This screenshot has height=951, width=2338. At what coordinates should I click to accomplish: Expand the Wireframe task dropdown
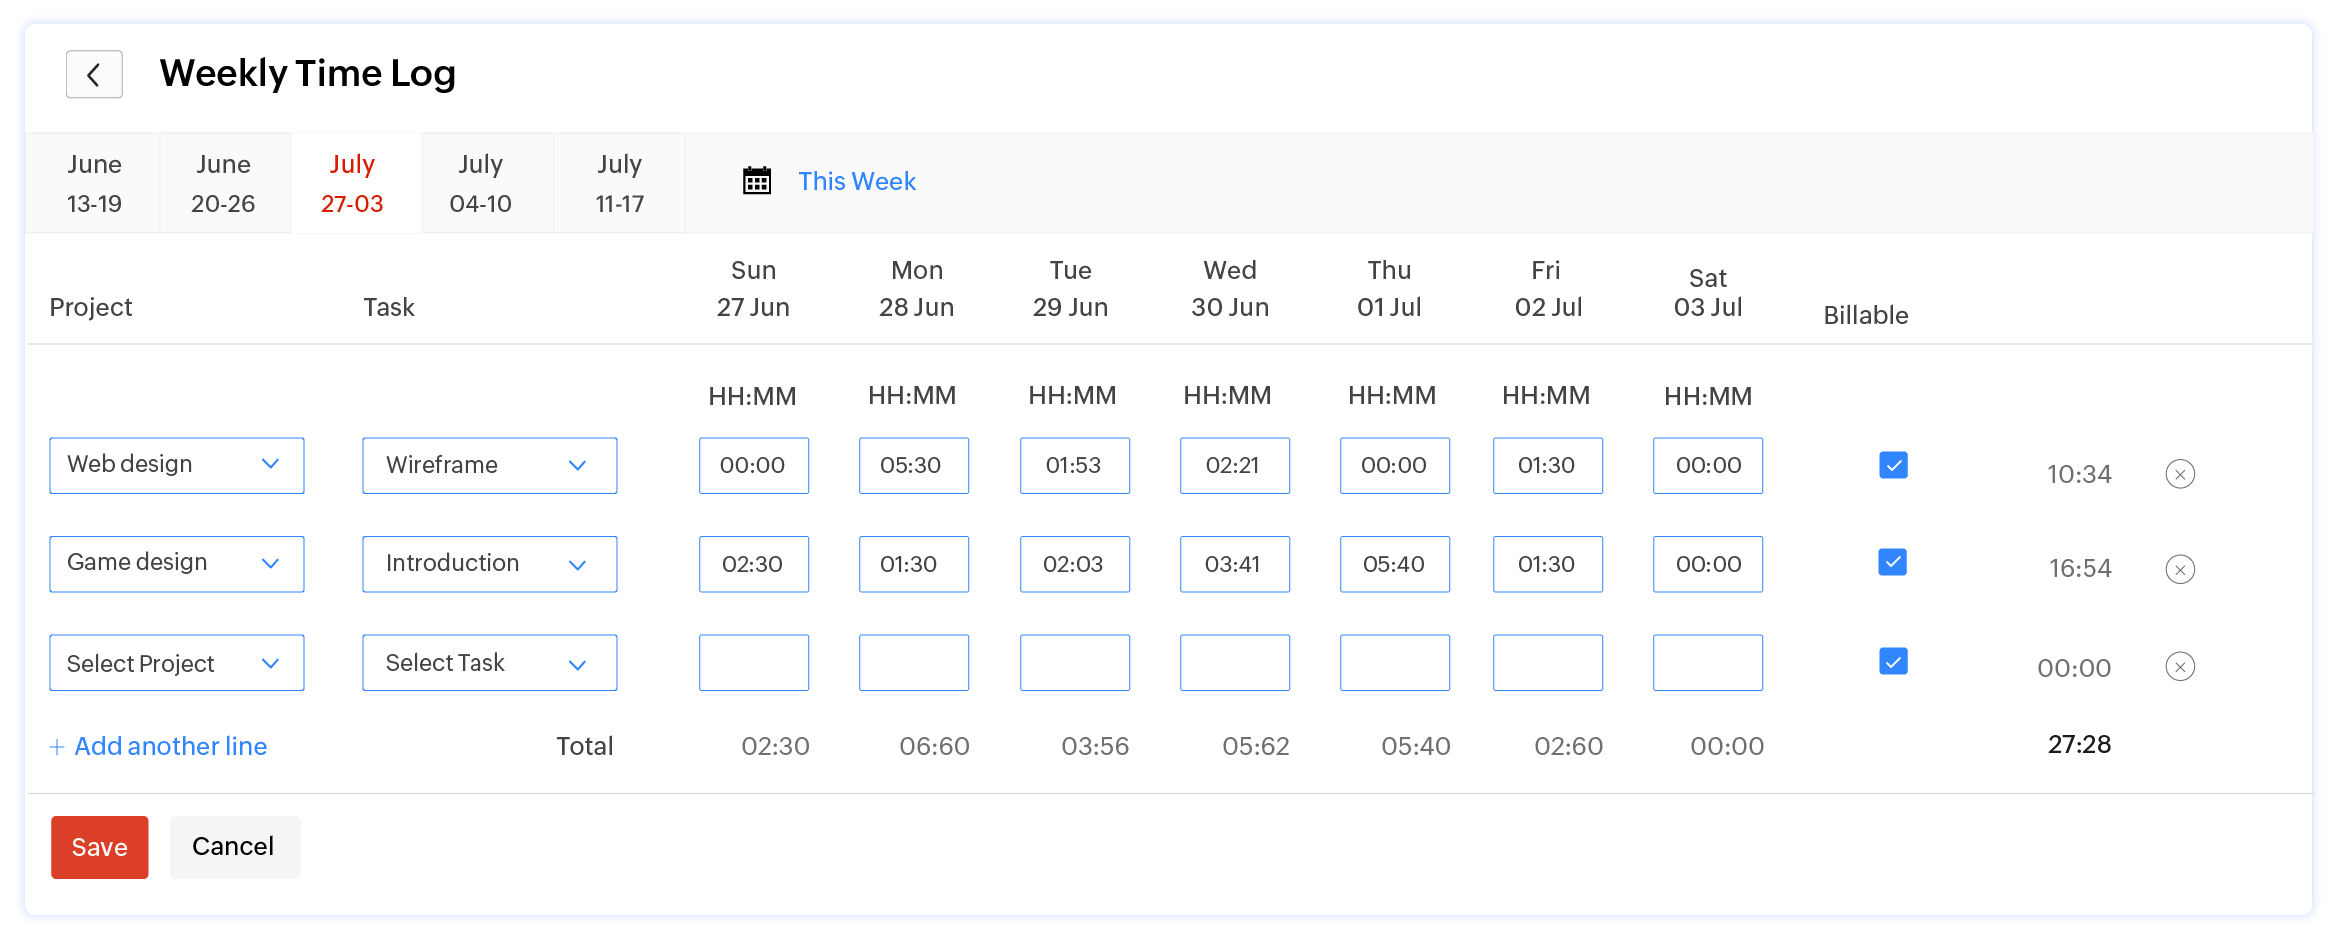coord(490,465)
